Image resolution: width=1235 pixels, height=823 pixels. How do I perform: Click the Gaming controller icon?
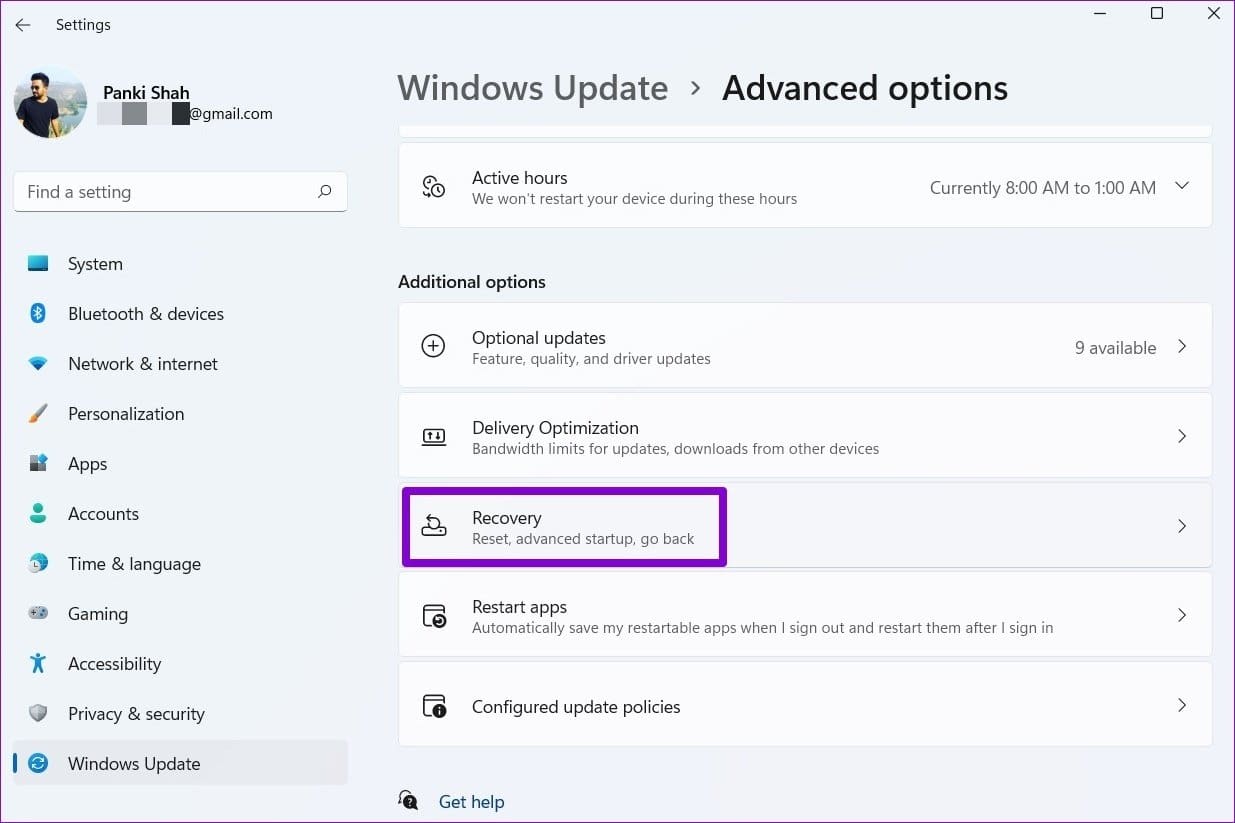click(x=38, y=613)
